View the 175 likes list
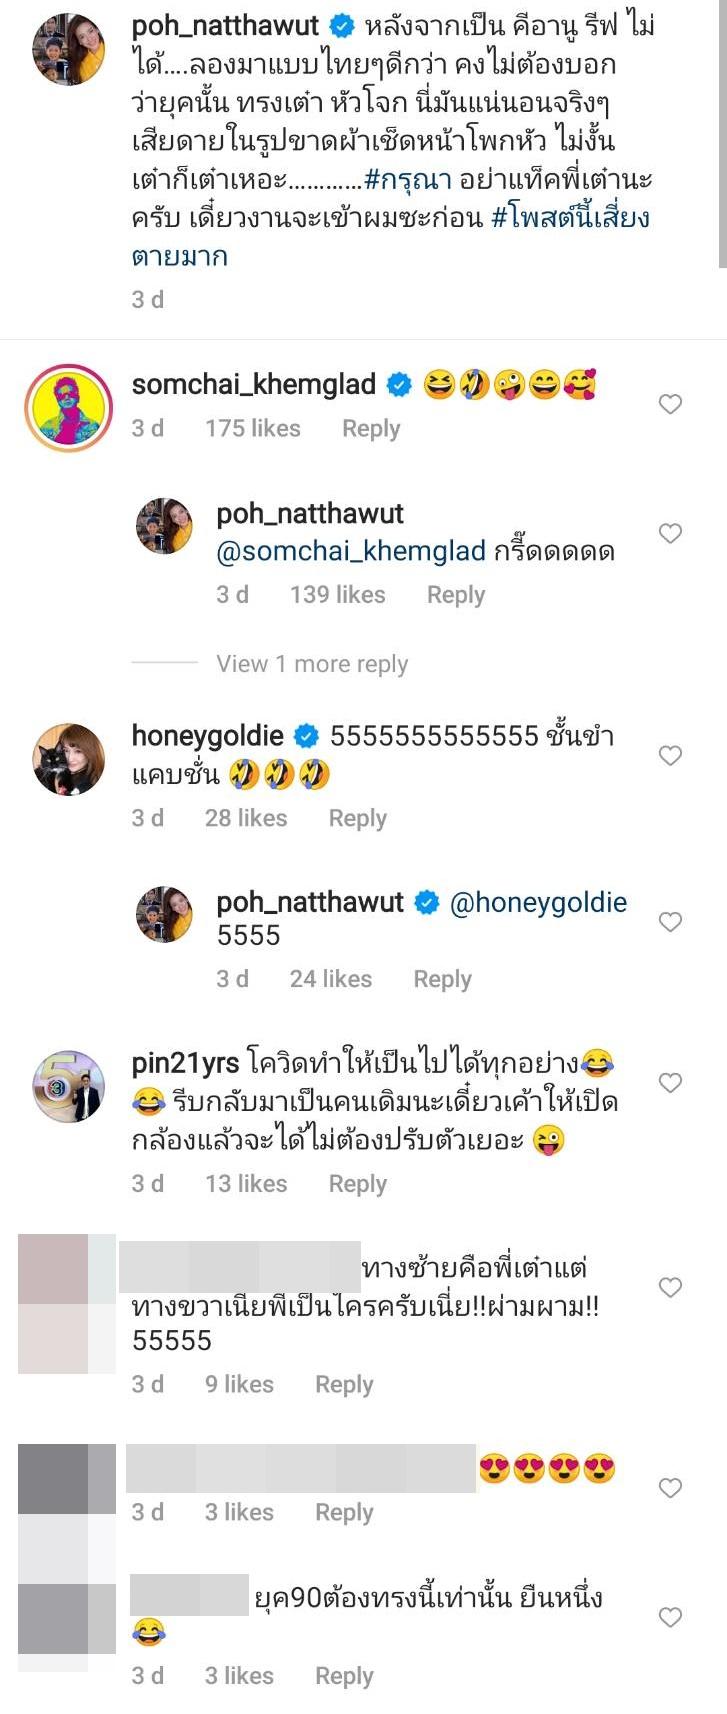The image size is (727, 1714). pos(253,428)
